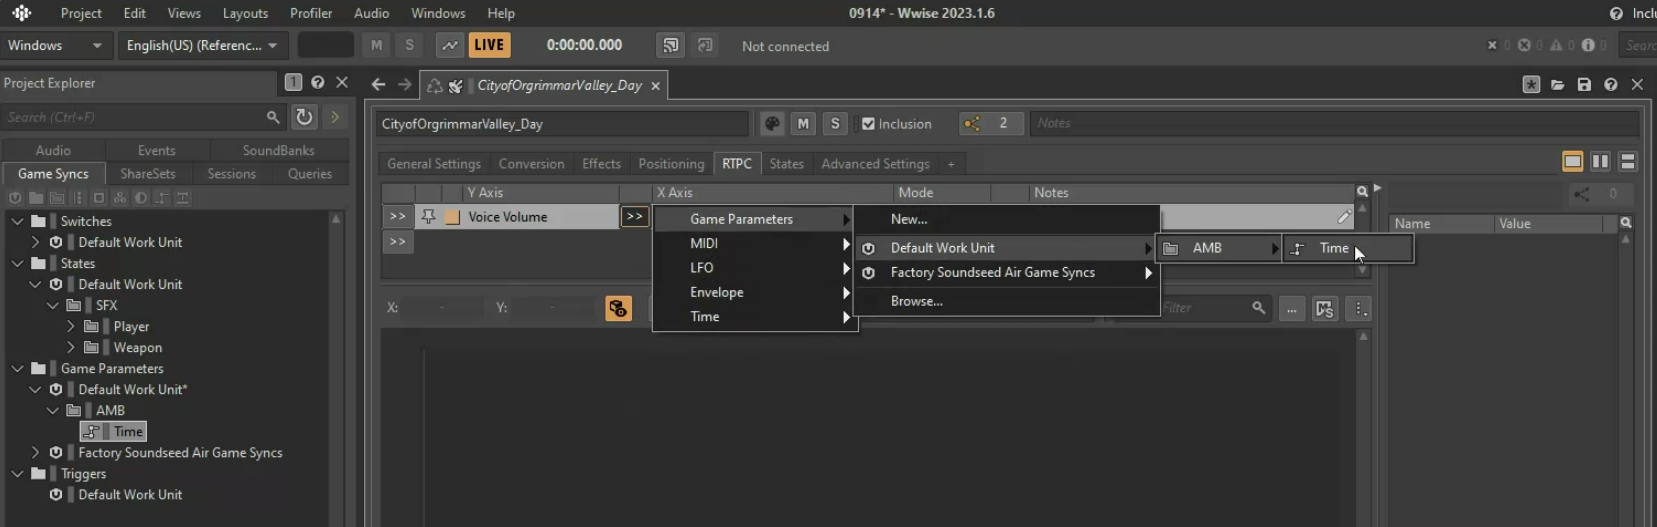Select the Time game parameter menu item
This screenshot has width=1657, height=527.
click(x=1348, y=248)
